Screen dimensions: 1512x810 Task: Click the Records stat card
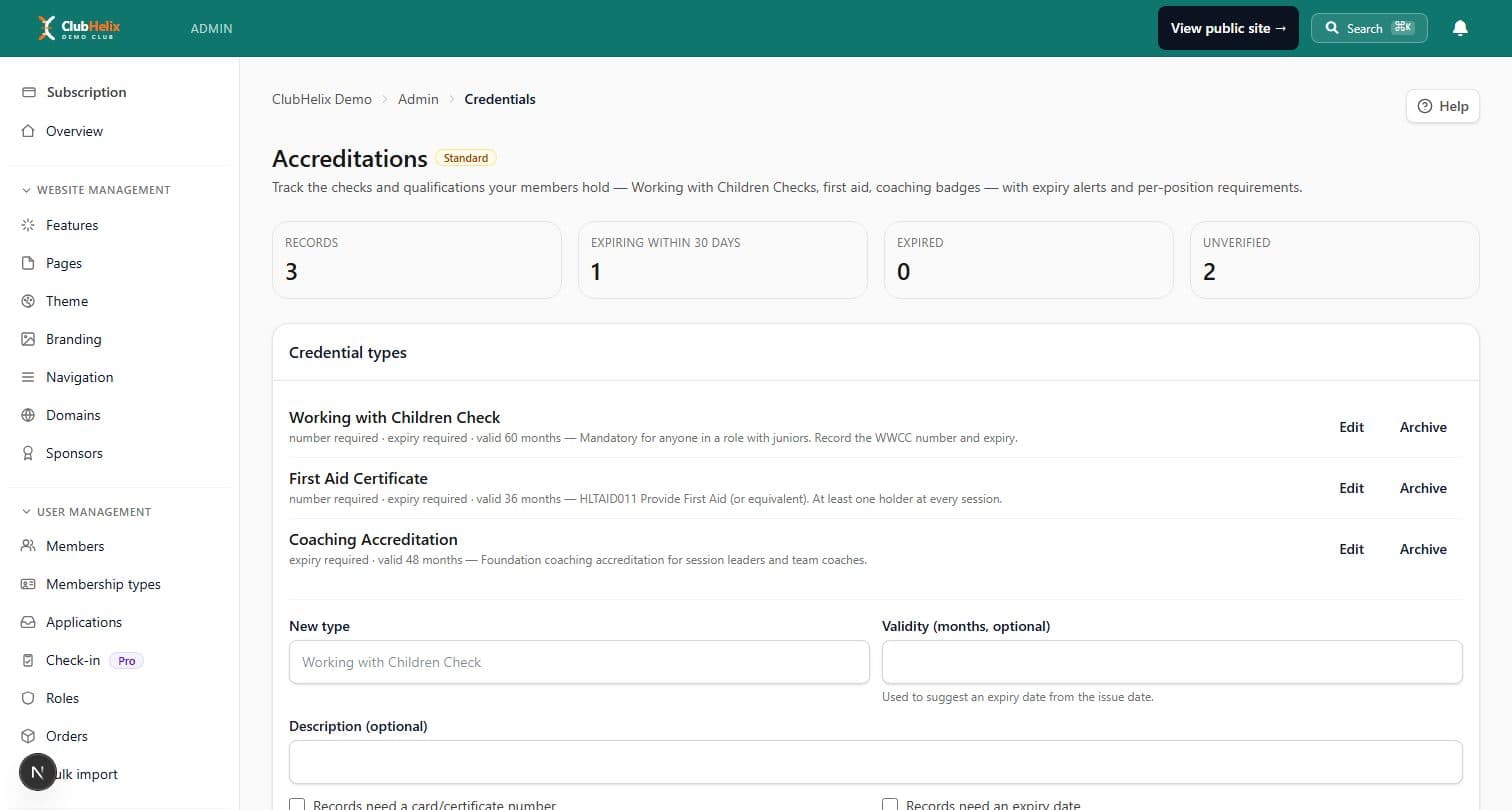[417, 260]
